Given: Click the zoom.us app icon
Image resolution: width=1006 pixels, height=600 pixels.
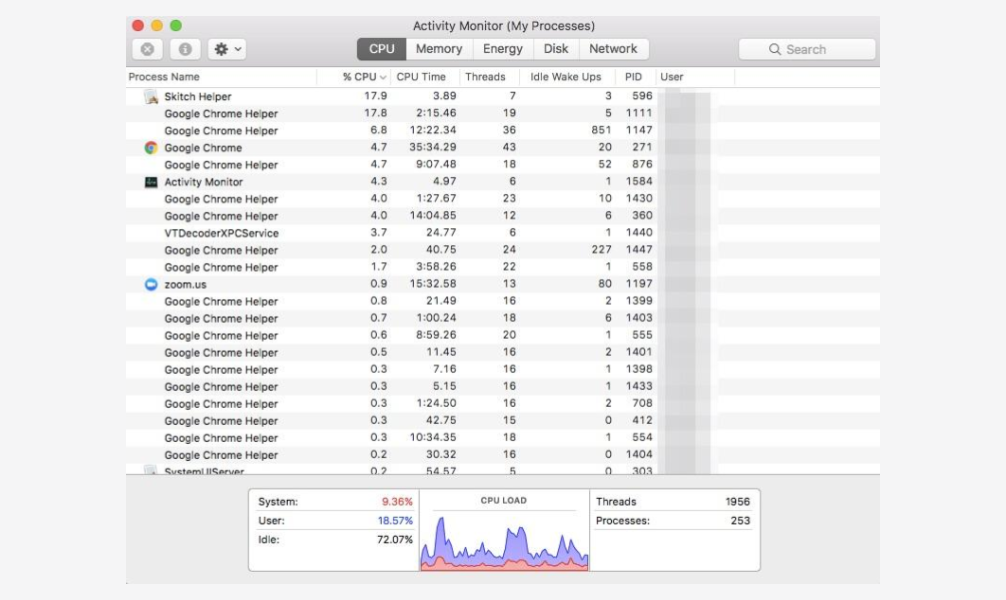Looking at the screenshot, I should (151, 284).
